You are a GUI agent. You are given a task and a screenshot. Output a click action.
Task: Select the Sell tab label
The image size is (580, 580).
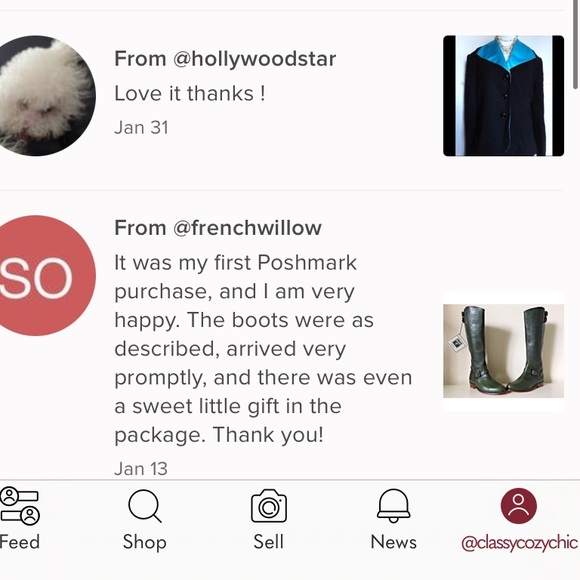(x=269, y=542)
